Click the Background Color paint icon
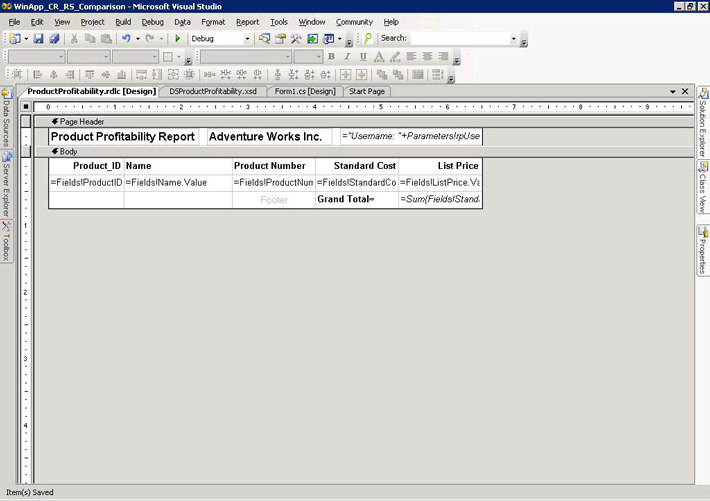 395,57
